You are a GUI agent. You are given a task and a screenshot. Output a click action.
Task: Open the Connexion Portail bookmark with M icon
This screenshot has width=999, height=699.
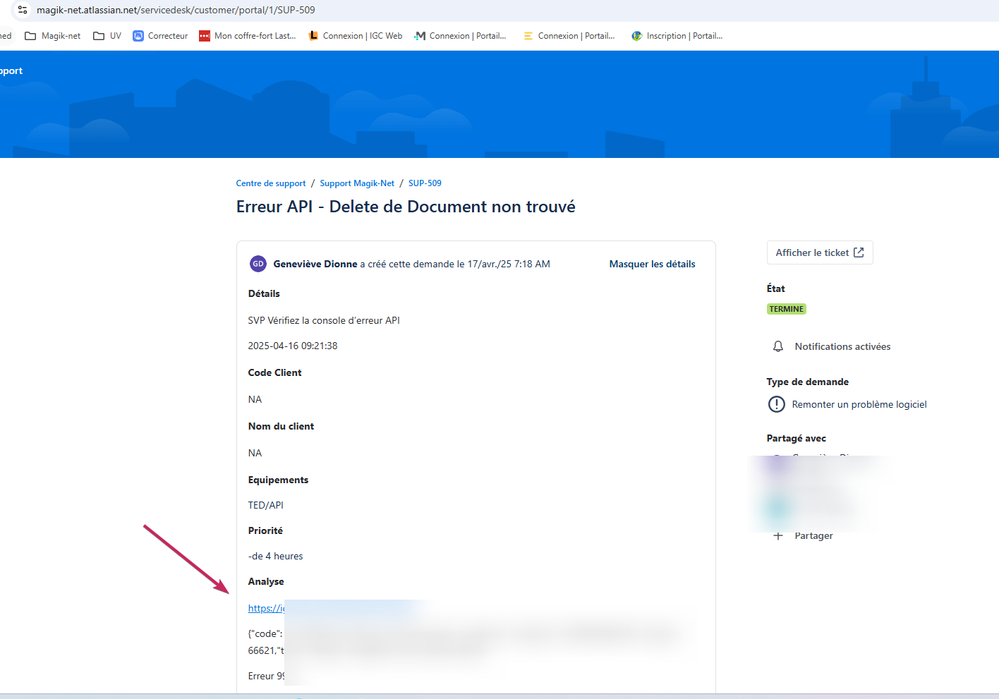point(460,36)
